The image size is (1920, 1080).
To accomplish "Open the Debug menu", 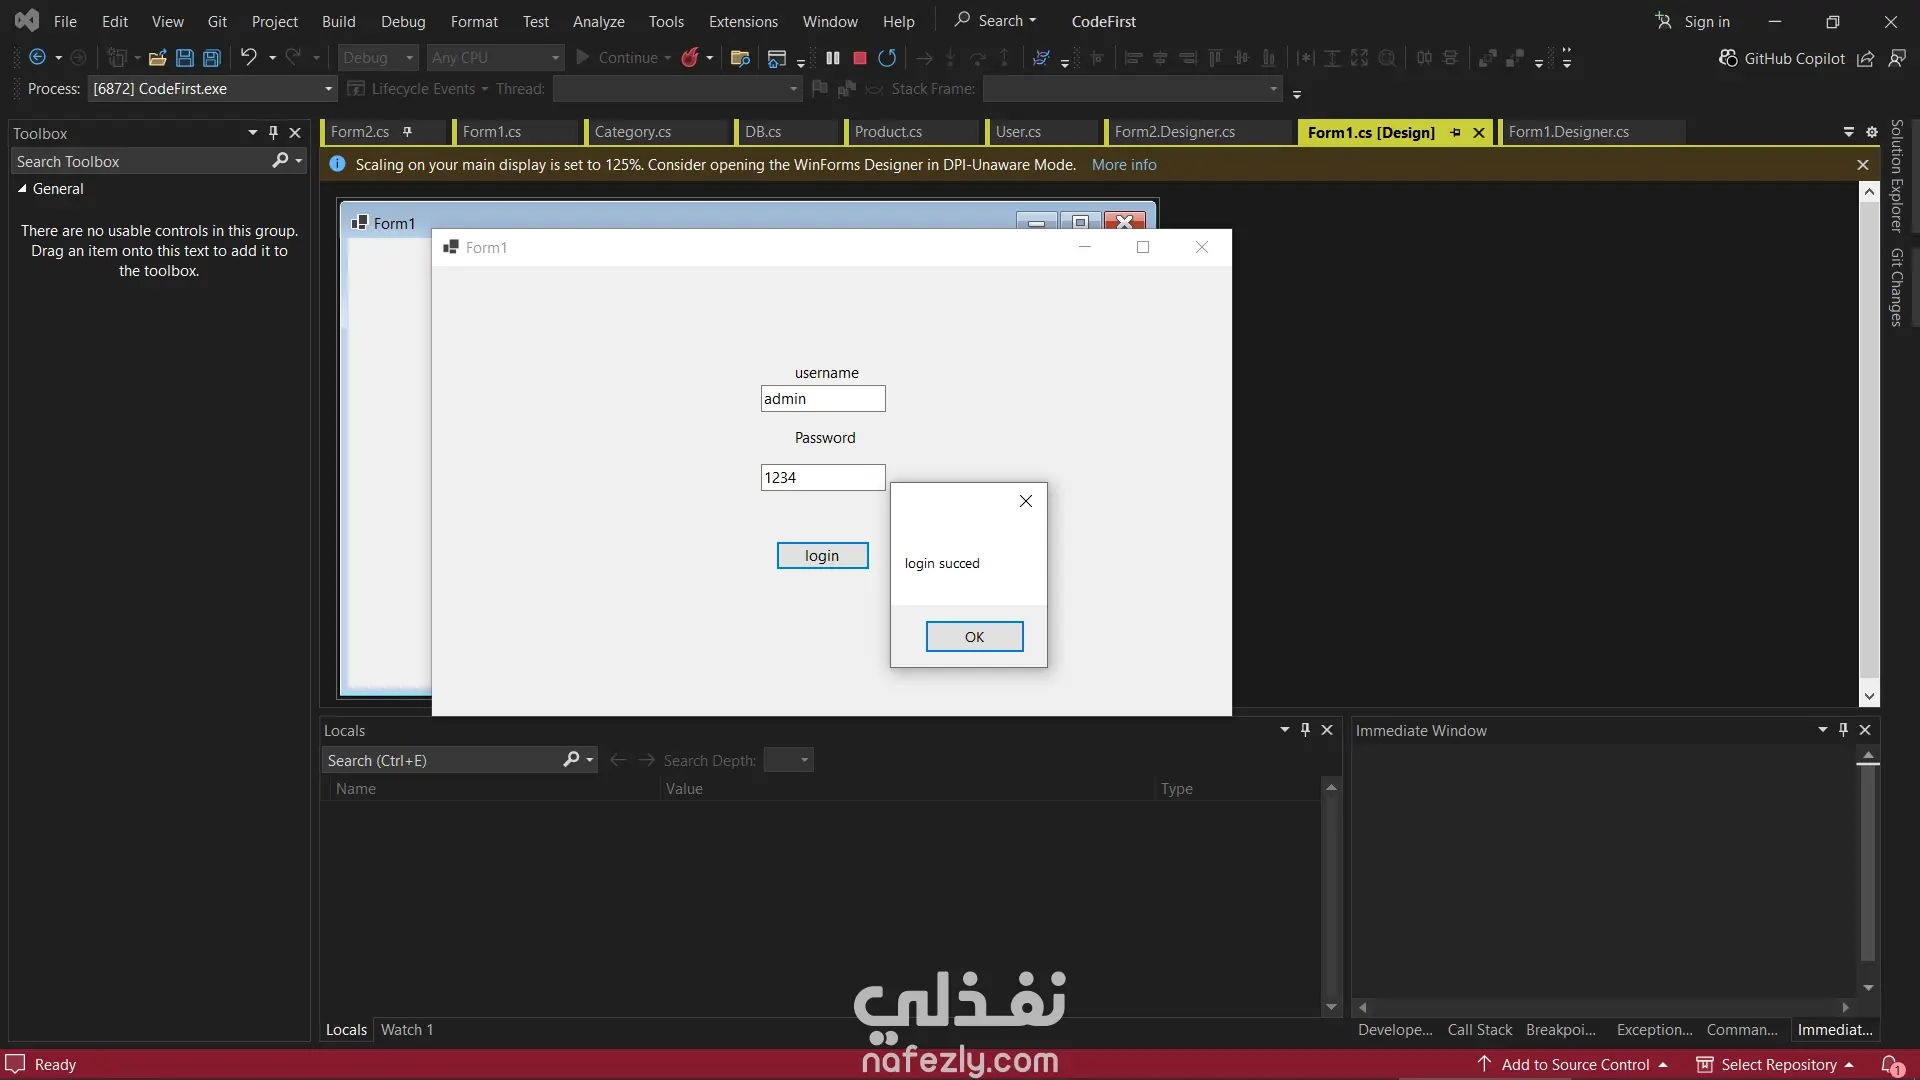I will pos(403,21).
